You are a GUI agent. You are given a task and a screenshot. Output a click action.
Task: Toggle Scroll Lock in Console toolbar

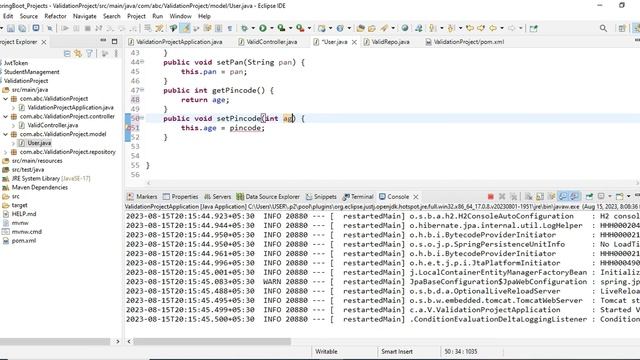[540, 197]
